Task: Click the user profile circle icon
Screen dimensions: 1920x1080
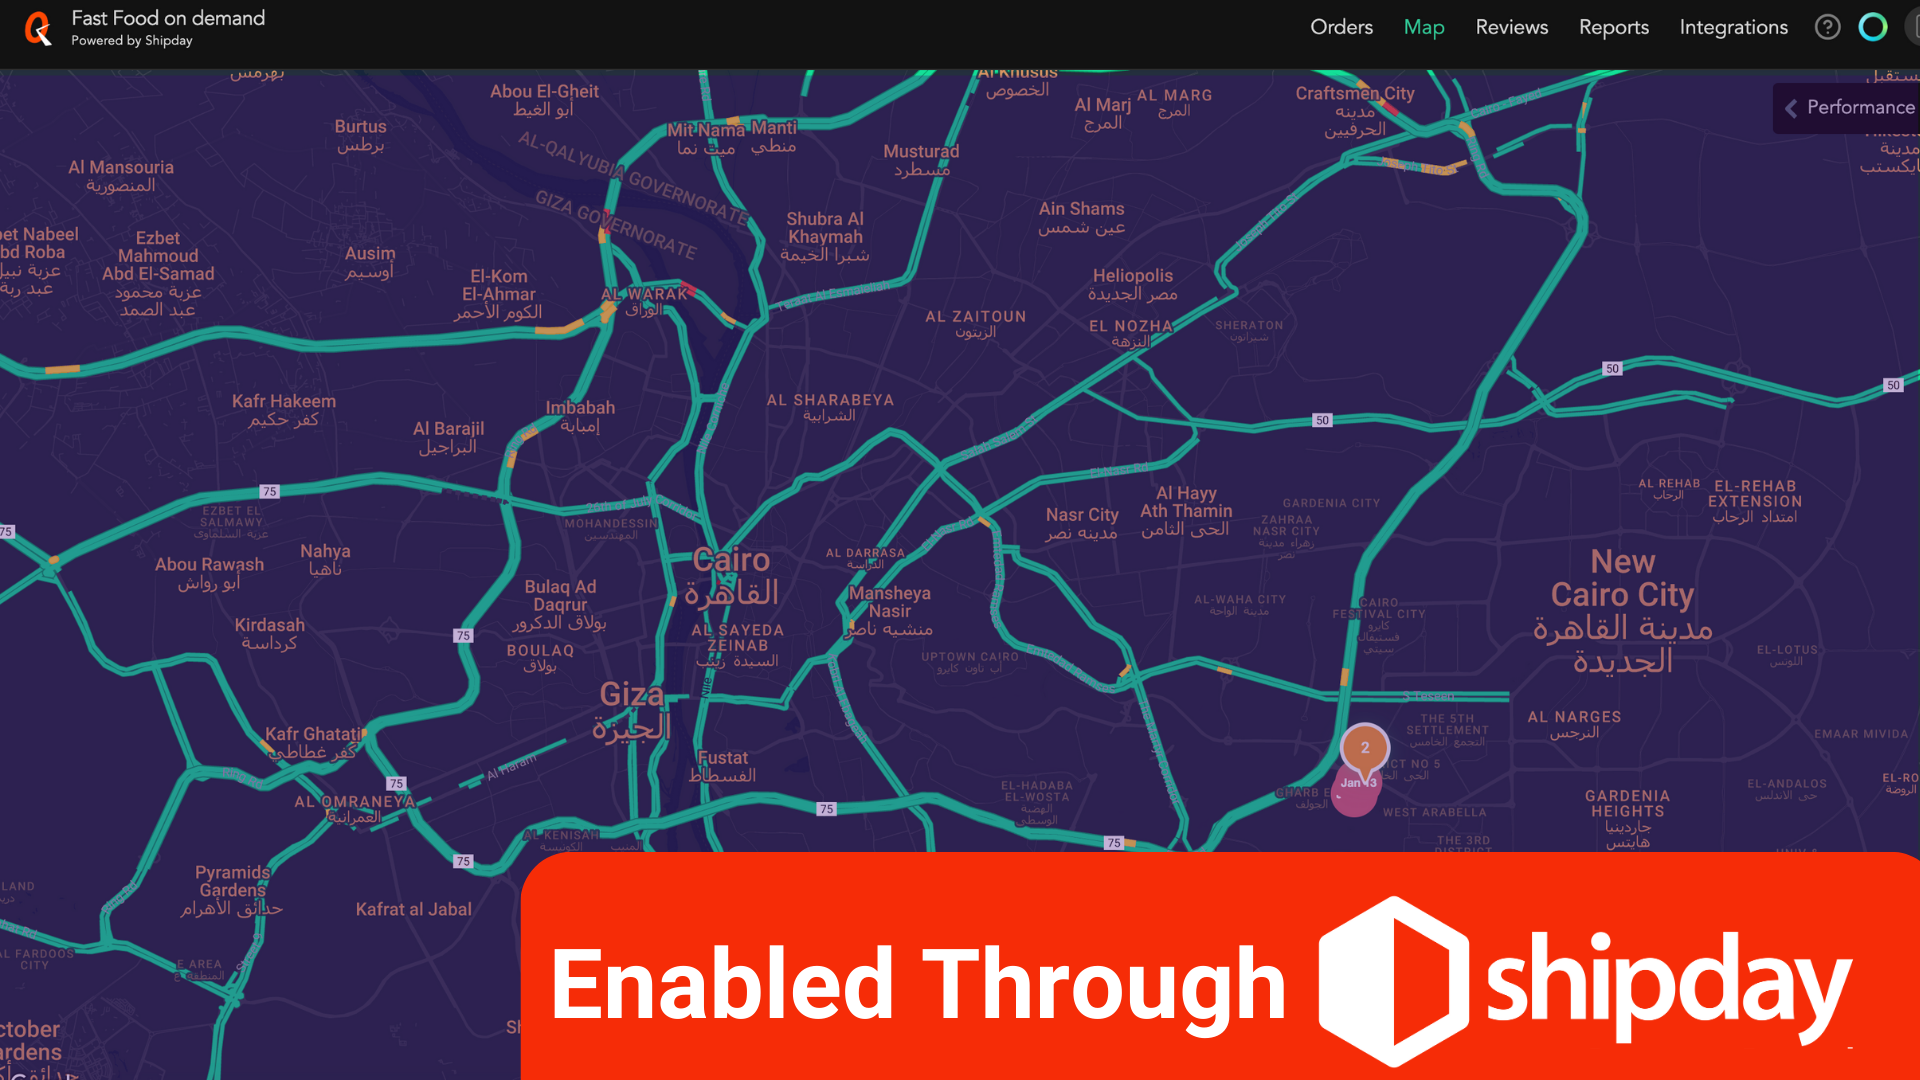Action: pos(1874,26)
